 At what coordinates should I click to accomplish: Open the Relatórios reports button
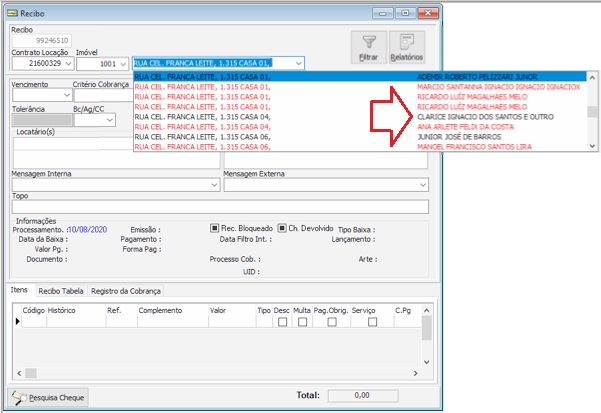pos(407,47)
